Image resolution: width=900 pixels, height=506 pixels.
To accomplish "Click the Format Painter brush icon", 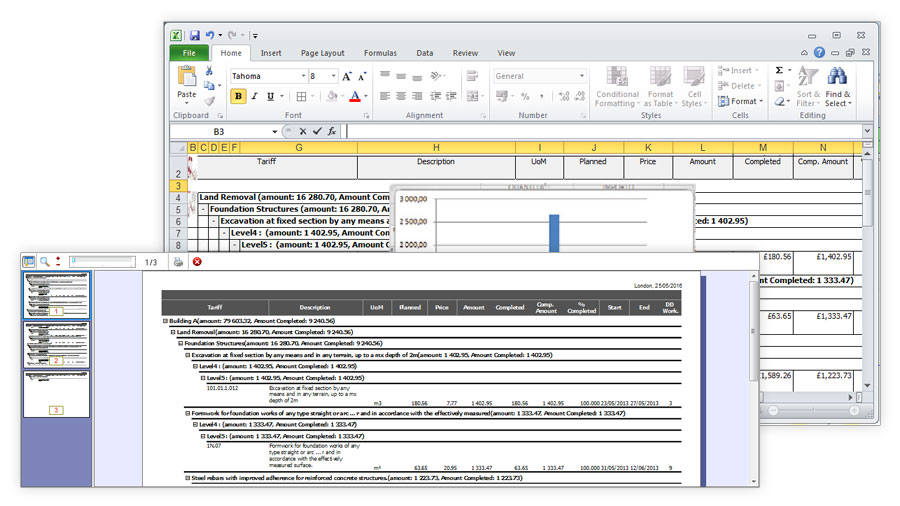I will click(x=210, y=101).
